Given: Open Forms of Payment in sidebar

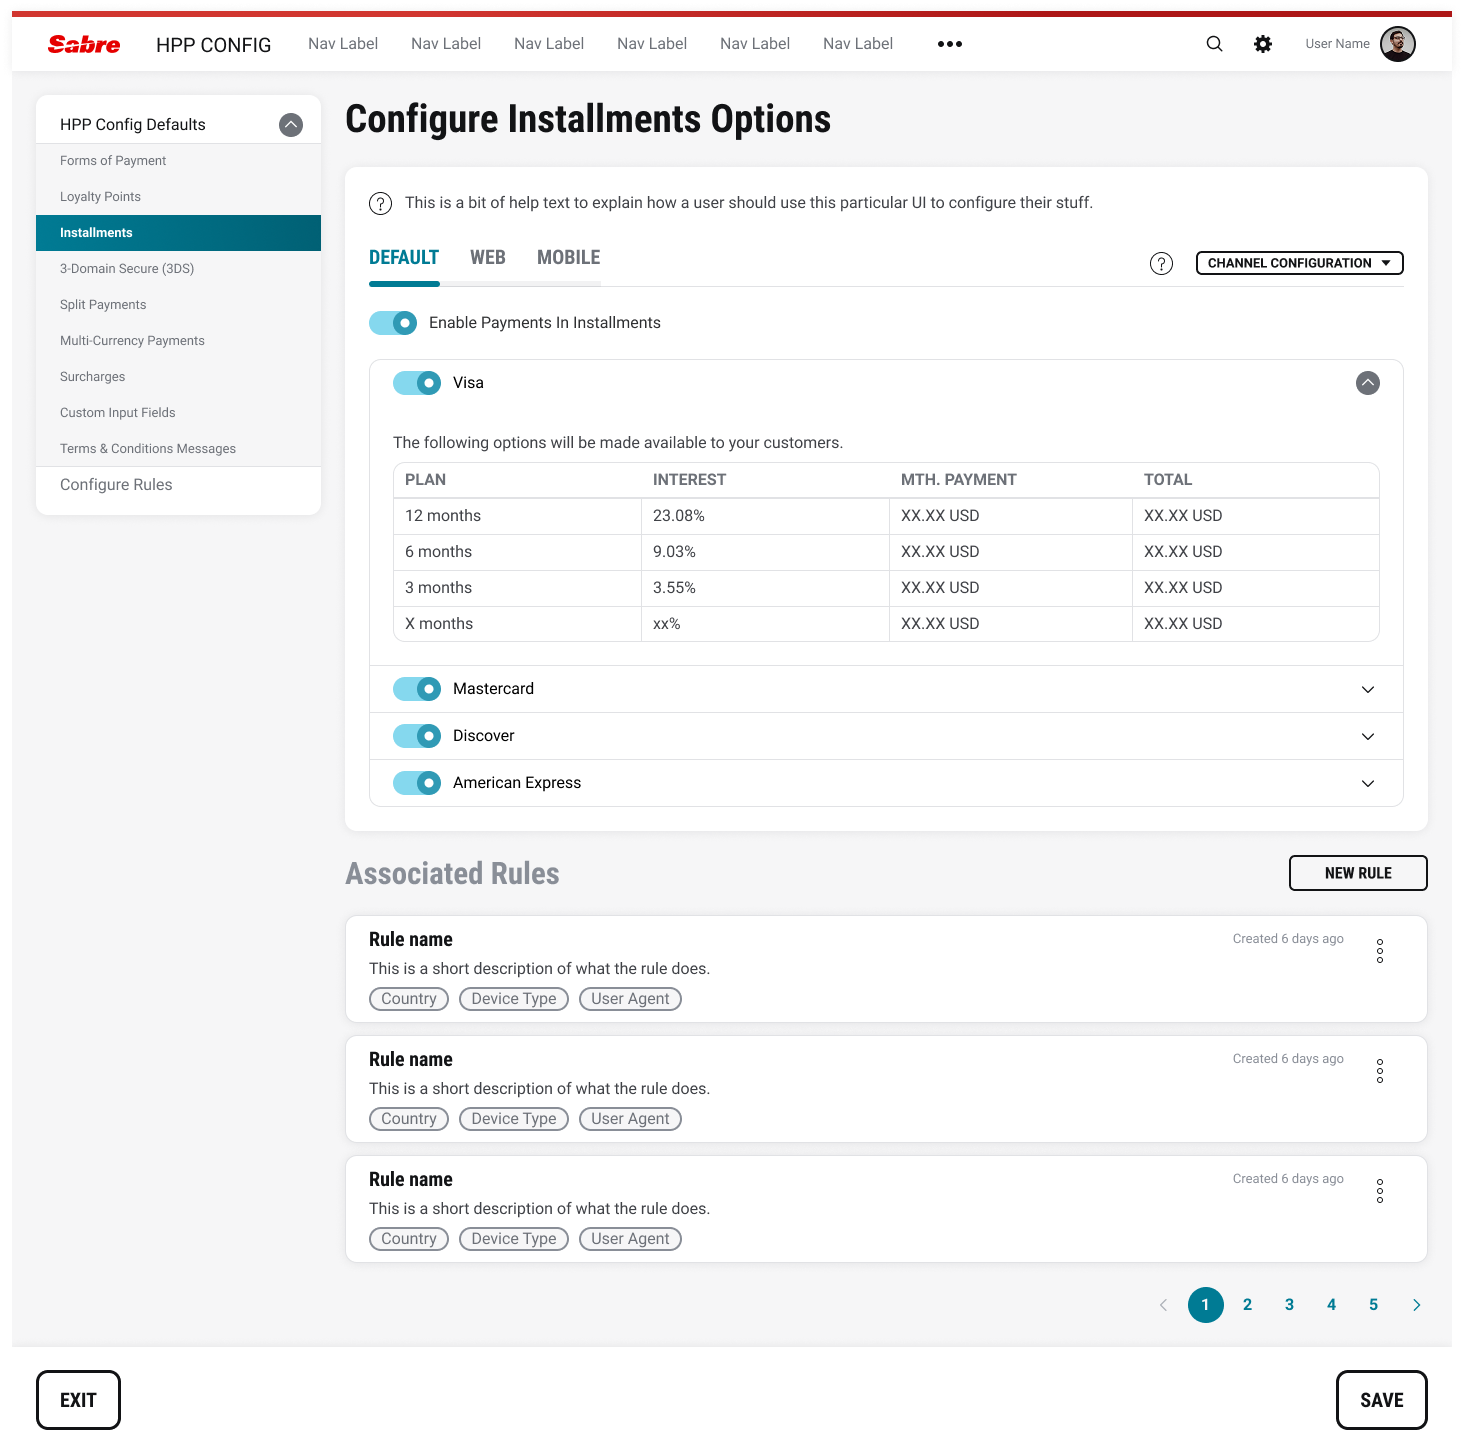Looking at the screenshot, I should point(178,161).
